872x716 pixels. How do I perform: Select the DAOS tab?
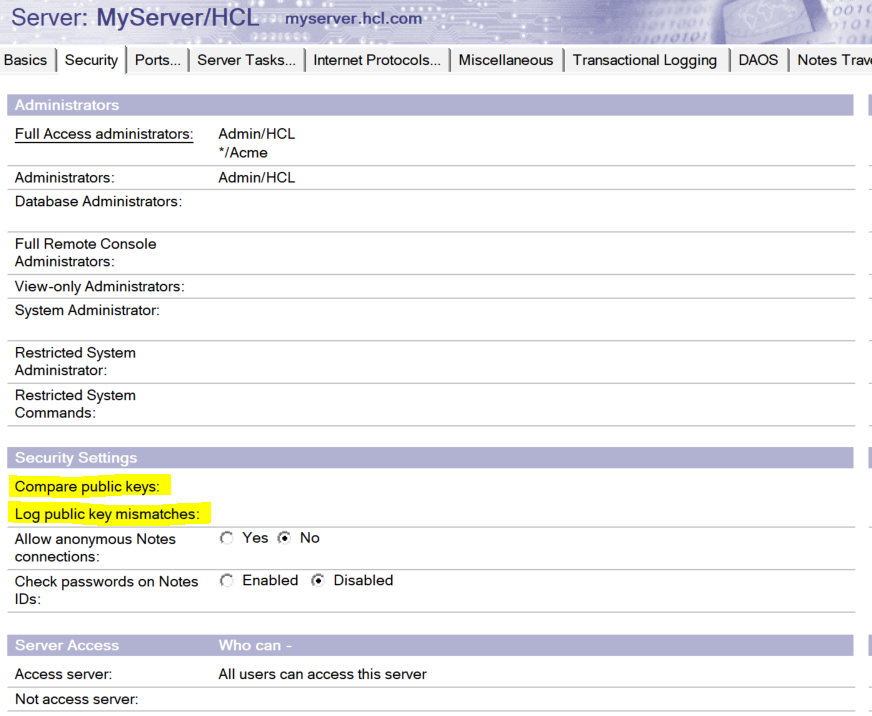point(758,60)
